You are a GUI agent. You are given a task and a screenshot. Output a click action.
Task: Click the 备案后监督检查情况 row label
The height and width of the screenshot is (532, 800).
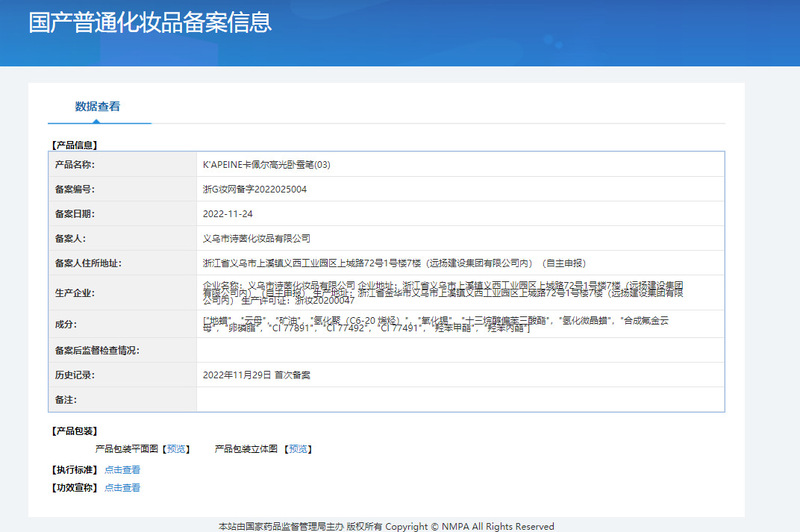(97, 350)
